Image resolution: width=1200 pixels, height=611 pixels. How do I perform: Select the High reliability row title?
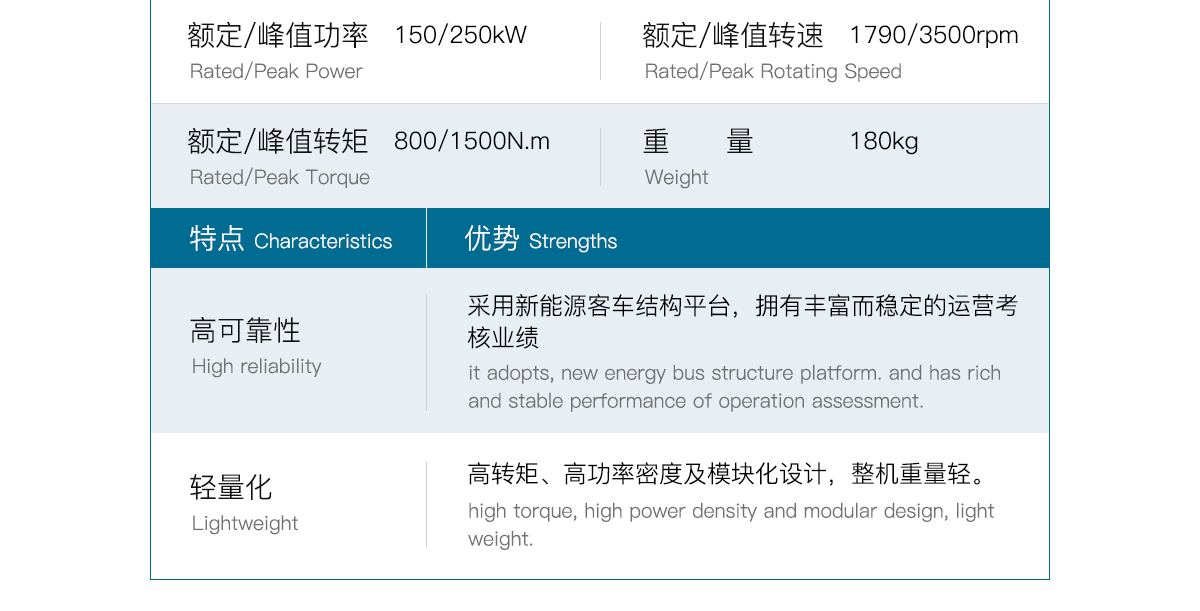257,367
